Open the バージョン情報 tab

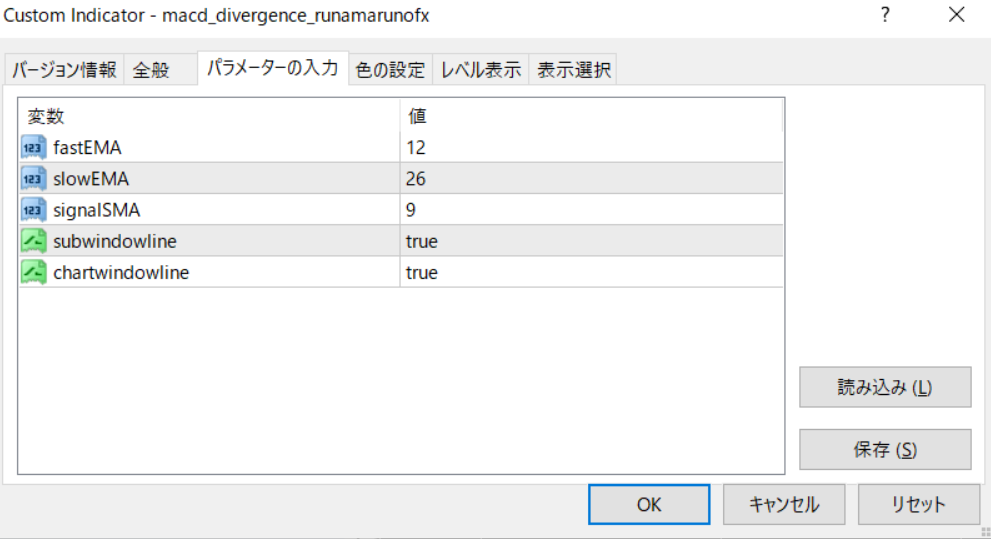pos(65,70)
